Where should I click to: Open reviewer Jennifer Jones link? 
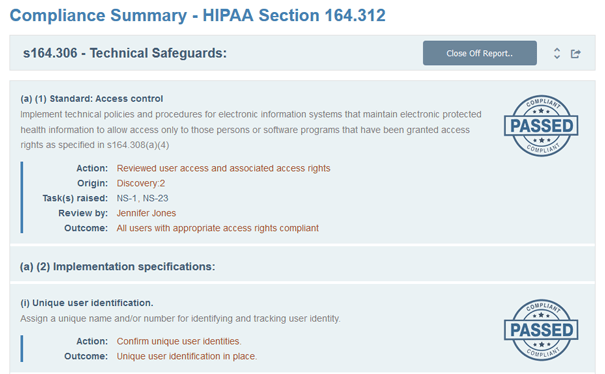(x=146, y=213)
